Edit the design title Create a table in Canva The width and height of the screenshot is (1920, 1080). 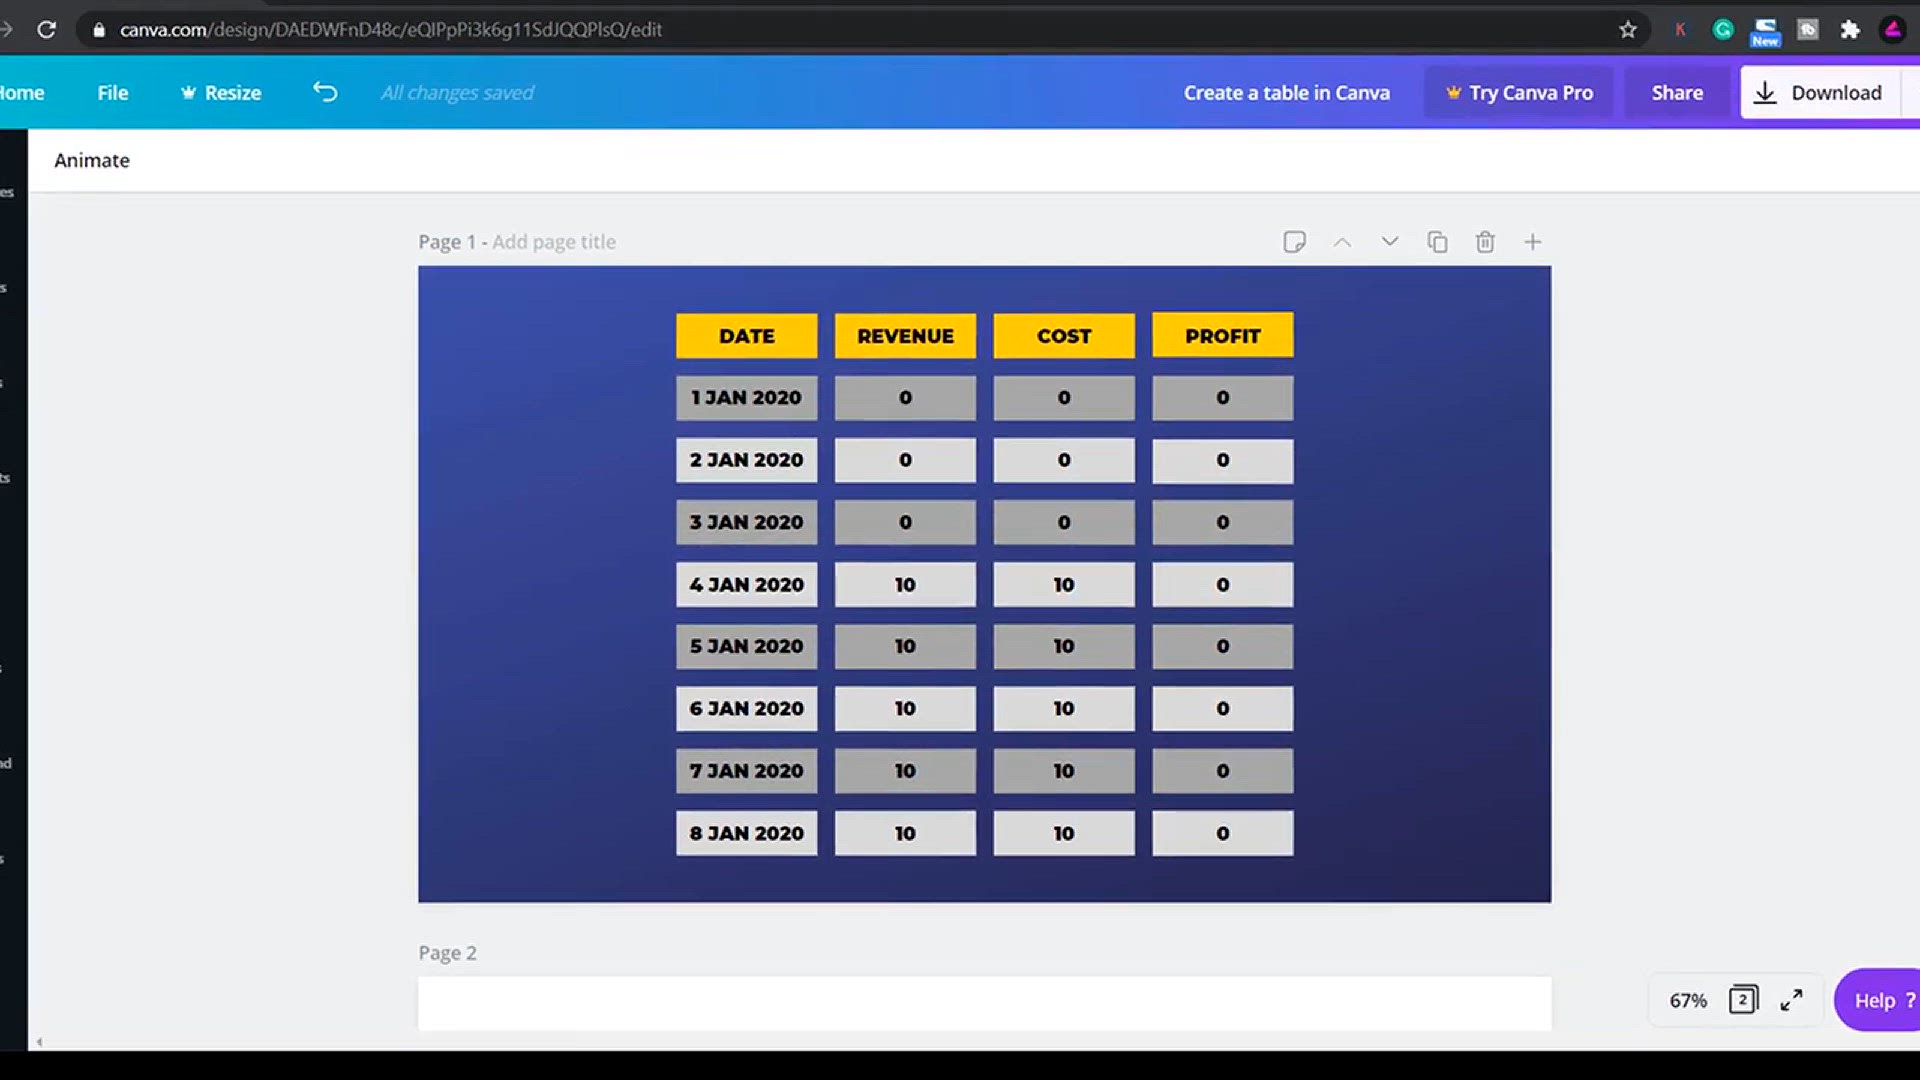click(x=1287, y=92)
